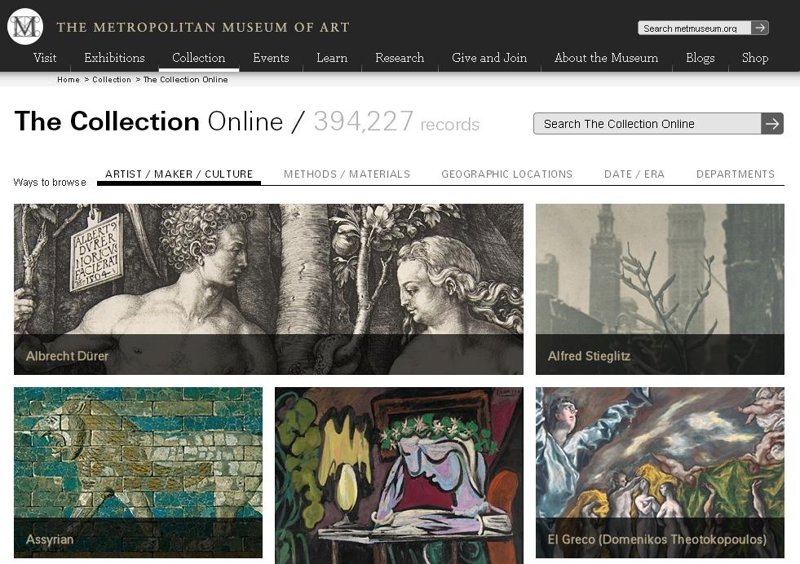Viewport: 800px width, 564px height.
Task: Select the Methods / Materials tab
Action: click(347, 174)
